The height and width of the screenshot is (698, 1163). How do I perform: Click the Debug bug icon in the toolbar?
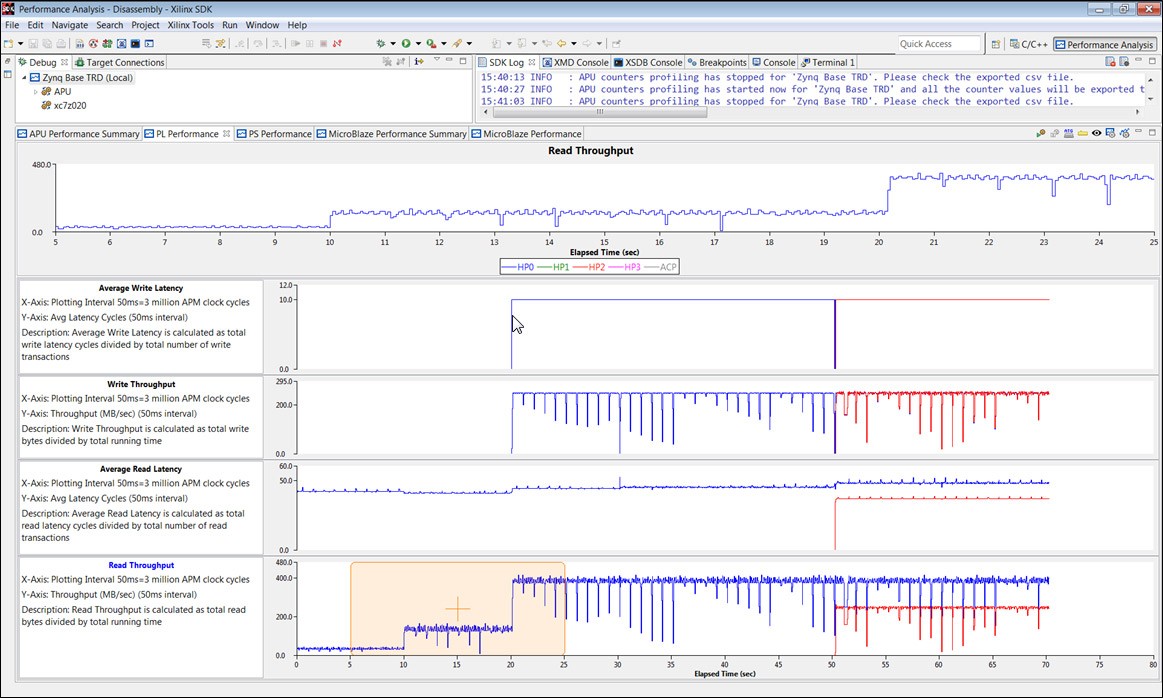point(380,44)
